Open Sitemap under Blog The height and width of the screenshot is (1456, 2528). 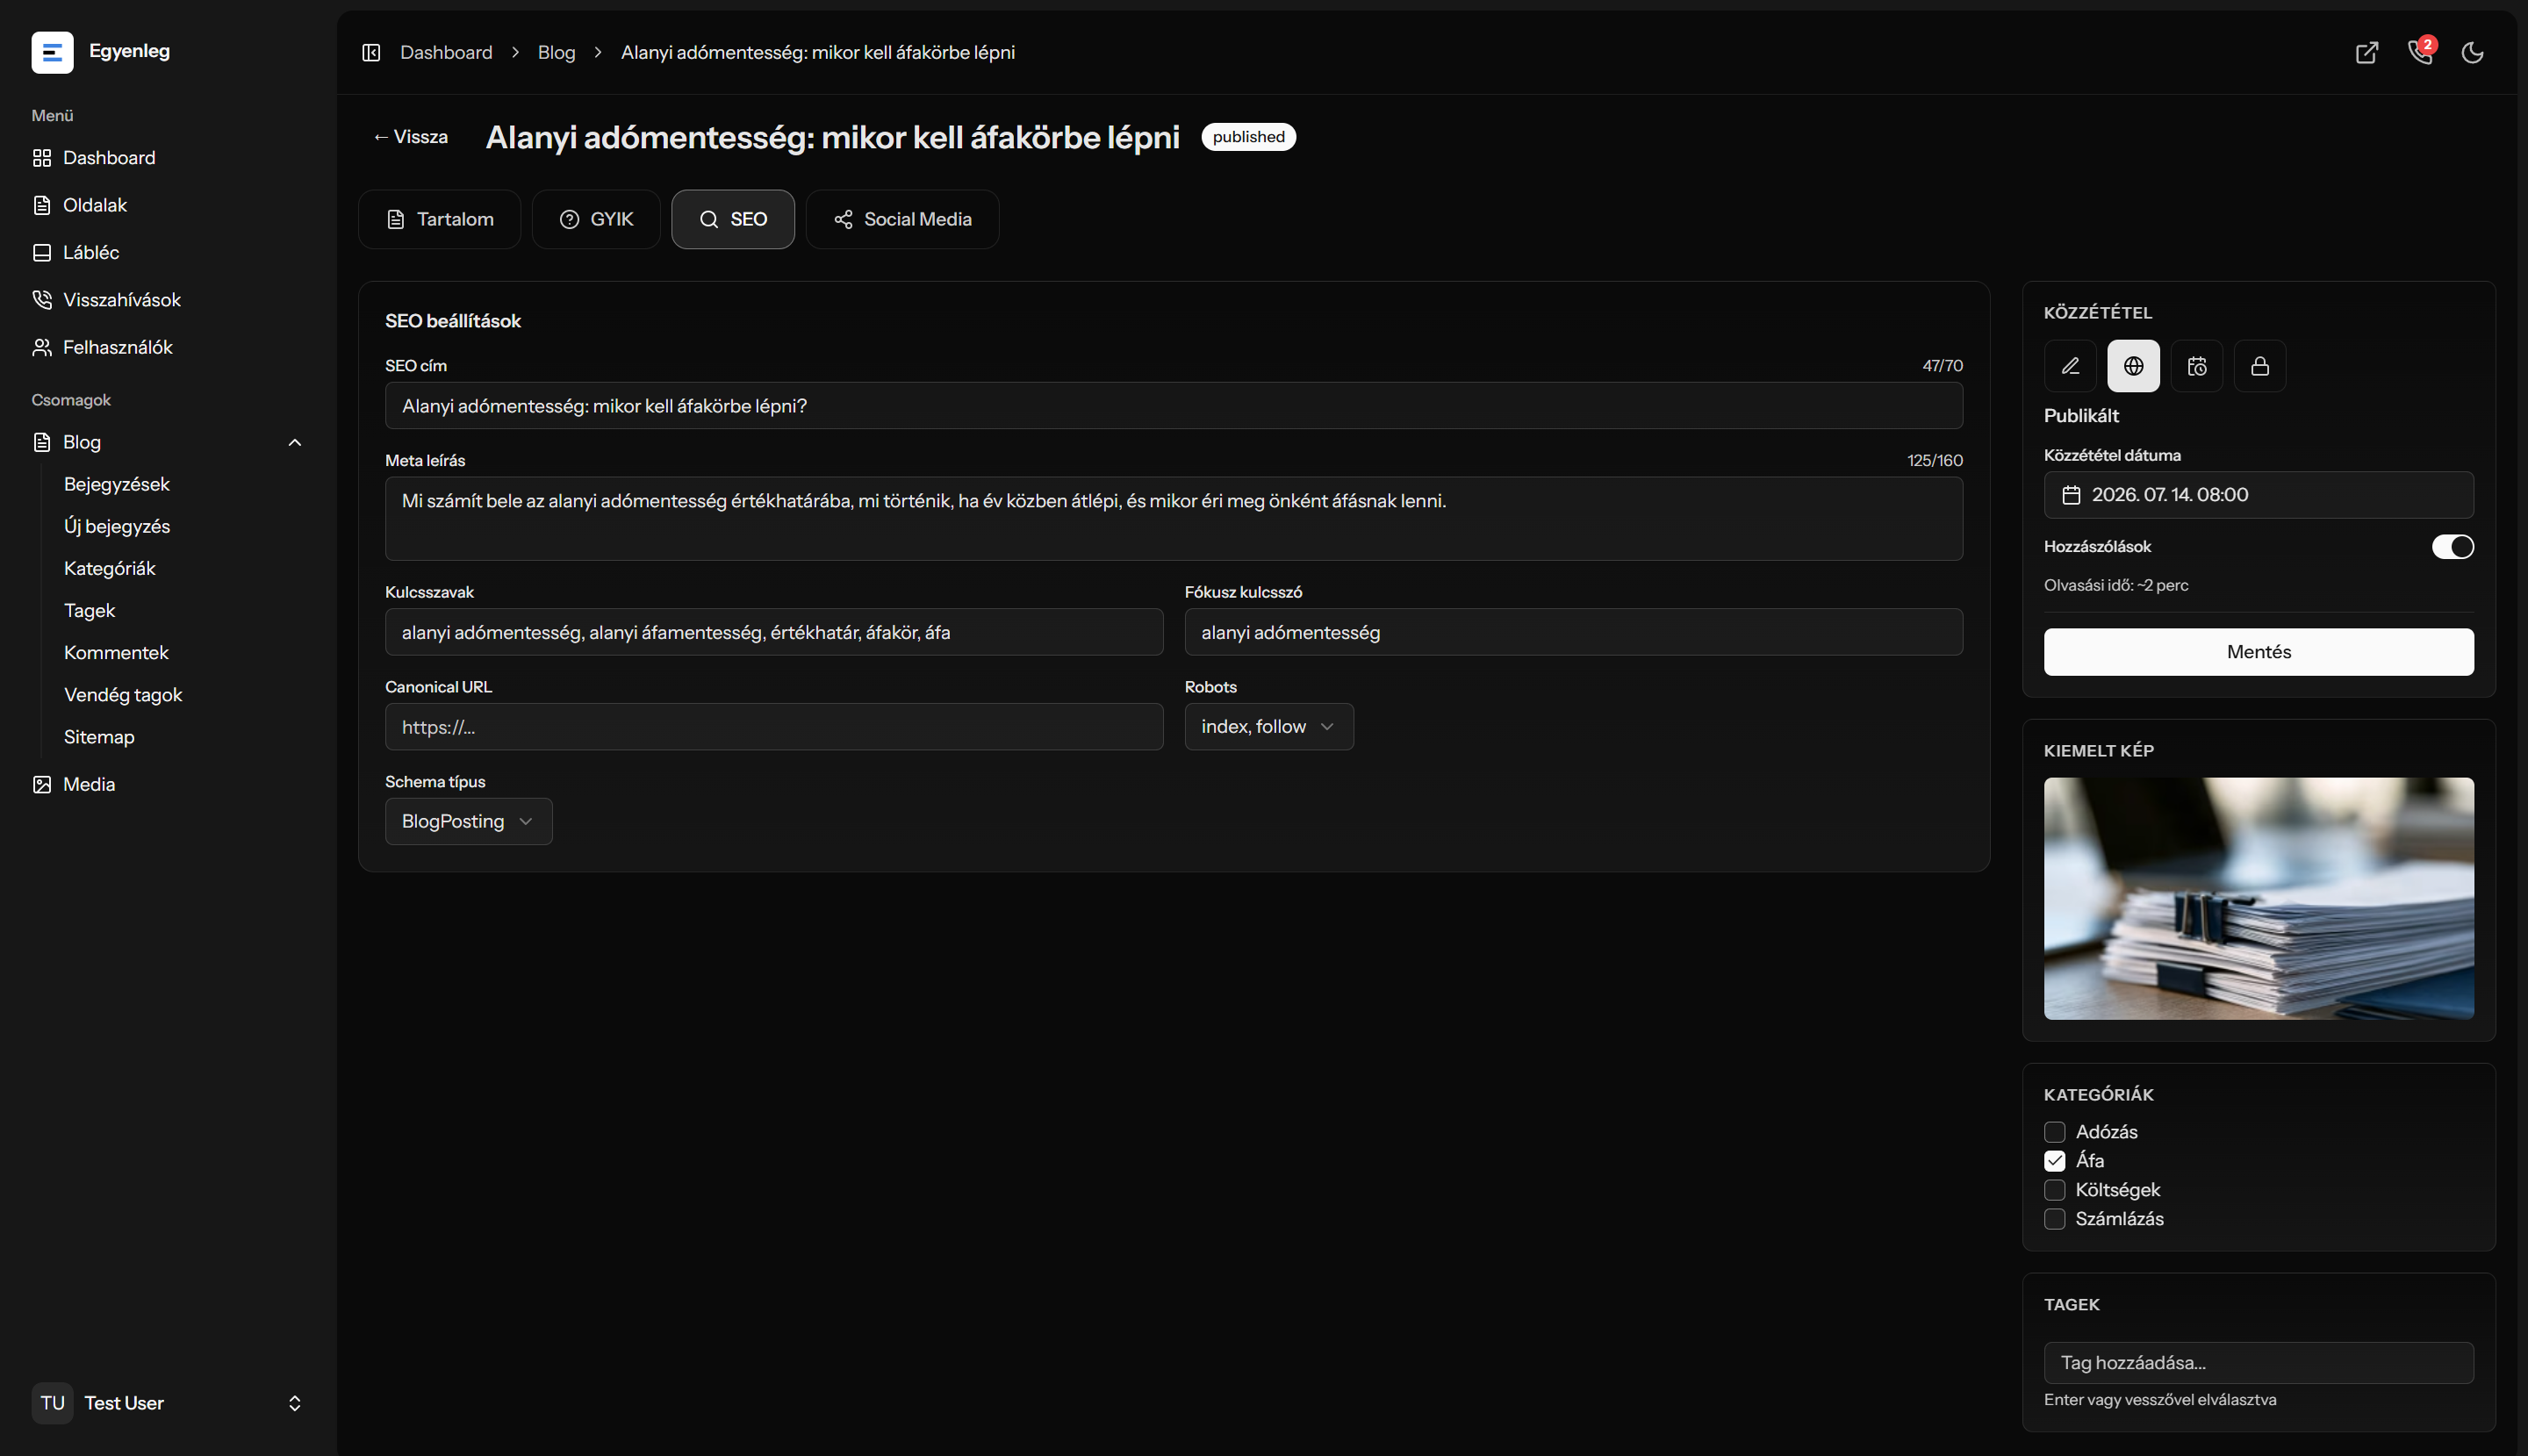coord(99,737)
